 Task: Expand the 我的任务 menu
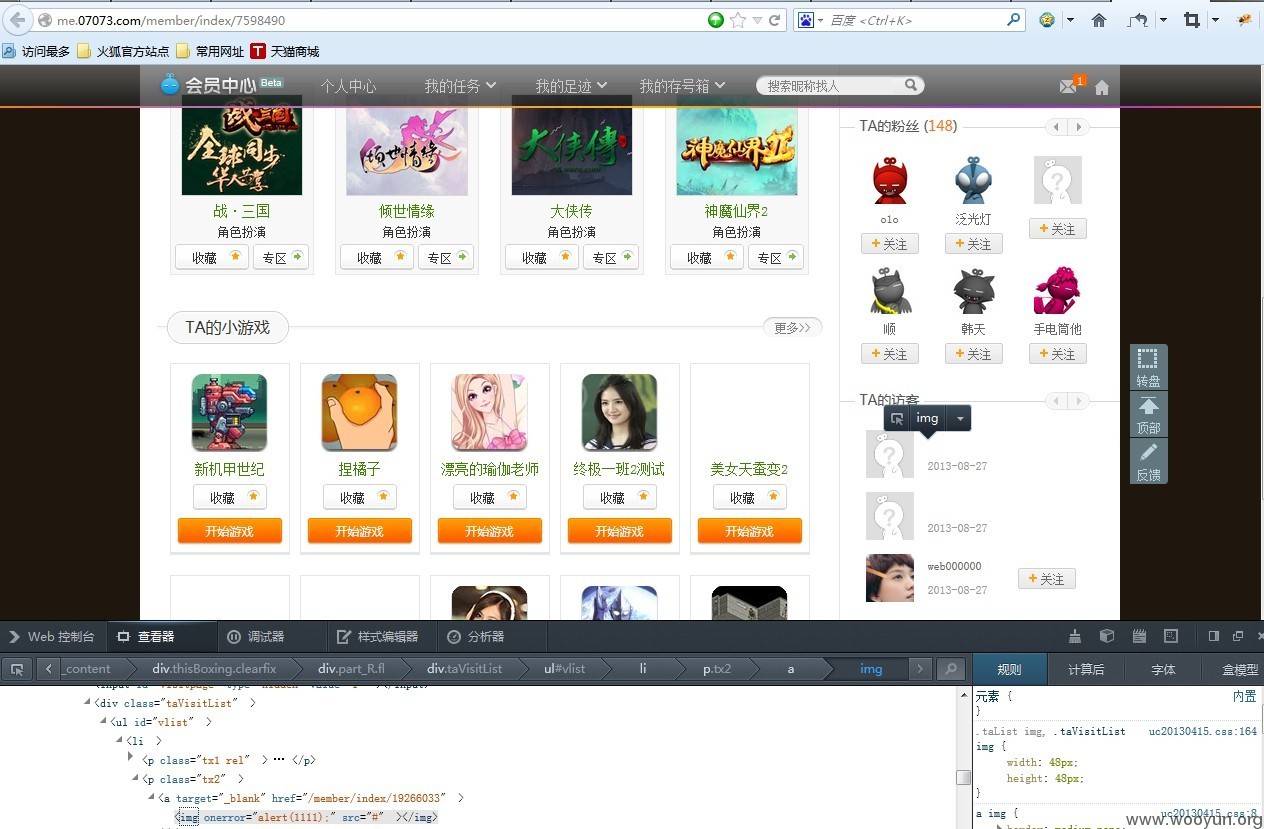[x=460, y=86]
